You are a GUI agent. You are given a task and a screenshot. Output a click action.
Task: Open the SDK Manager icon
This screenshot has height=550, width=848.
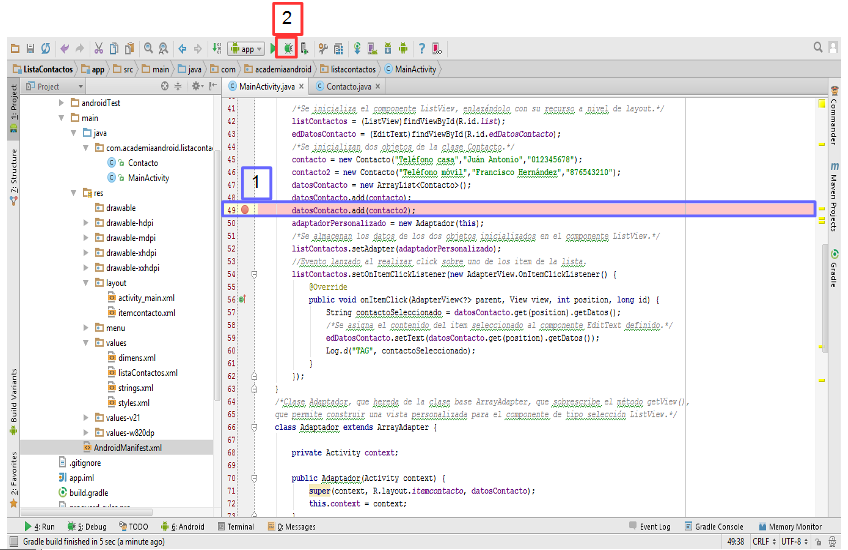coord(388,49)
